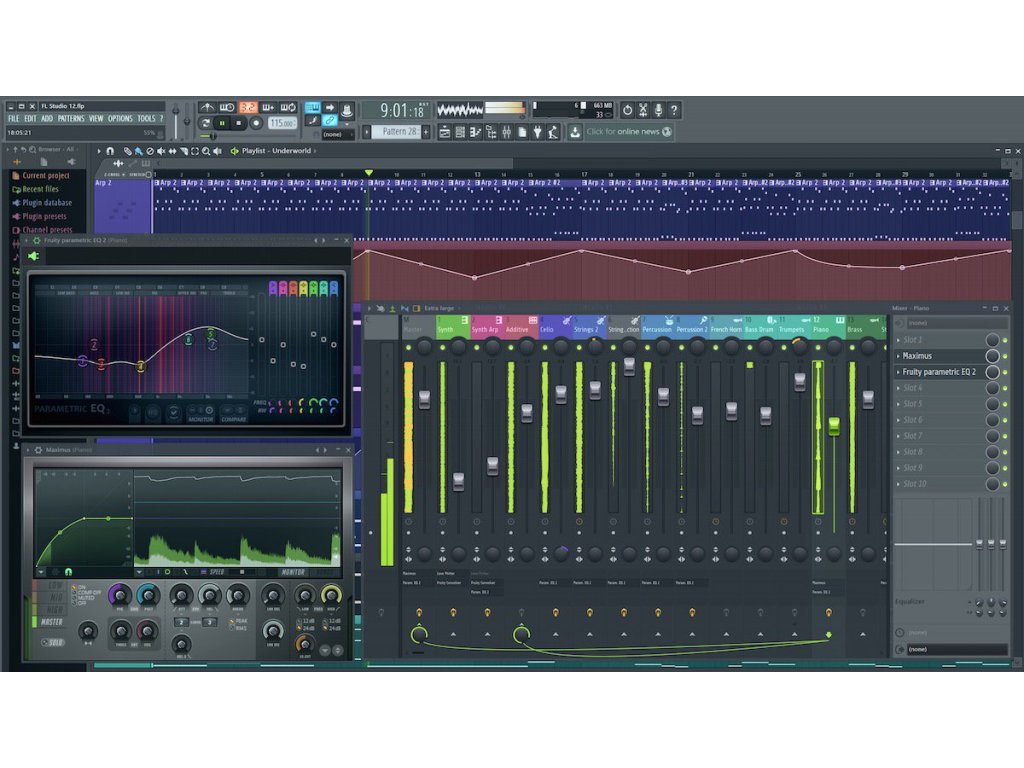Click the download icon beside online news
The width and height of the screenshot is (1024, 768).
tap(576, 132)
